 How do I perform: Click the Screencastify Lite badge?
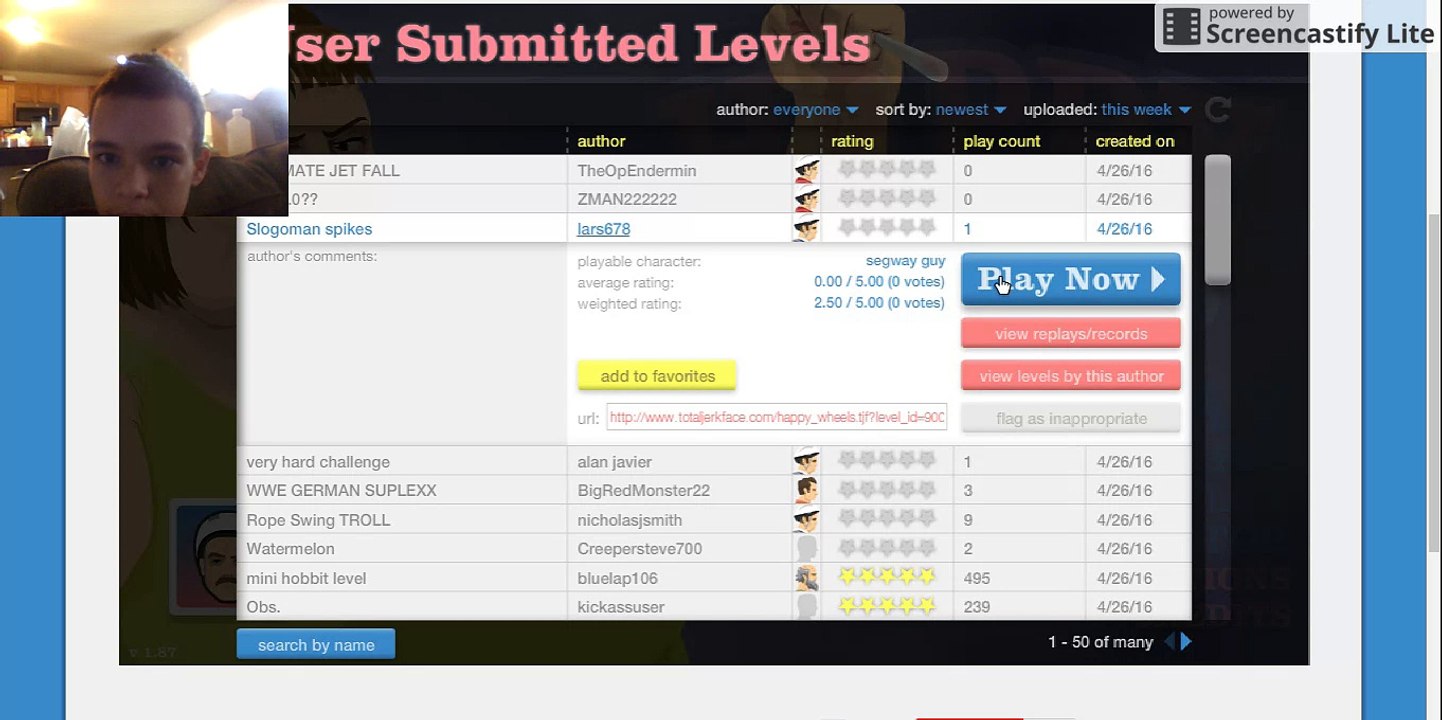[1298, 27]
